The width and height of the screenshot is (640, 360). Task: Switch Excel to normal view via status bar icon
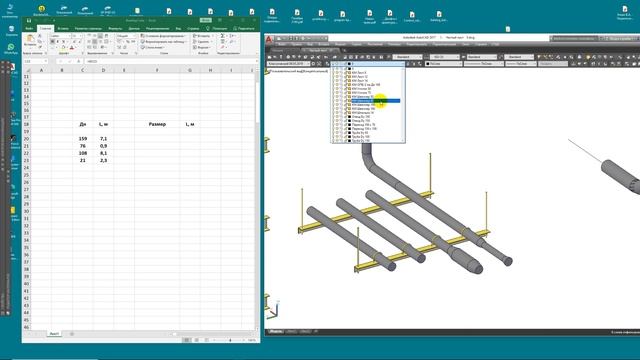pos(187,340)
